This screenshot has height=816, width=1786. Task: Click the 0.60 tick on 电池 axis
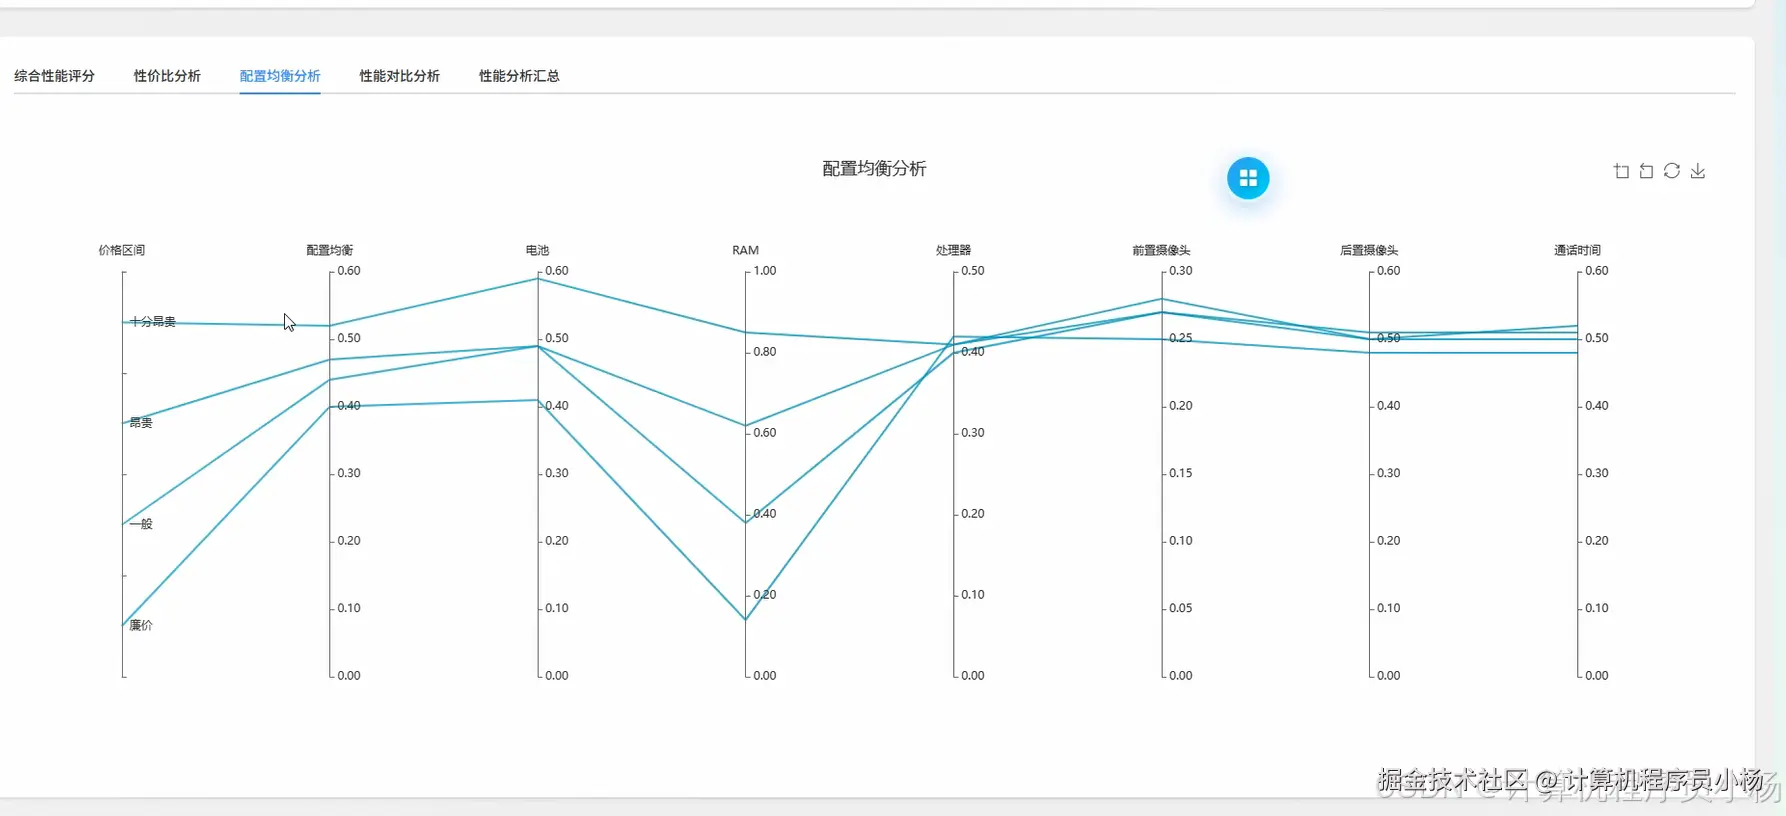point(557,271)
